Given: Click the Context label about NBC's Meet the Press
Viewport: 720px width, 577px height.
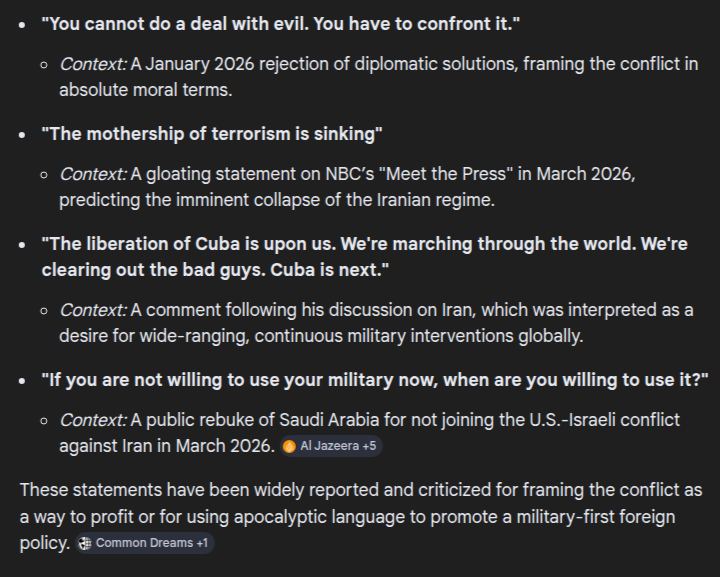Looking at the screenshot, I should 93,174.
